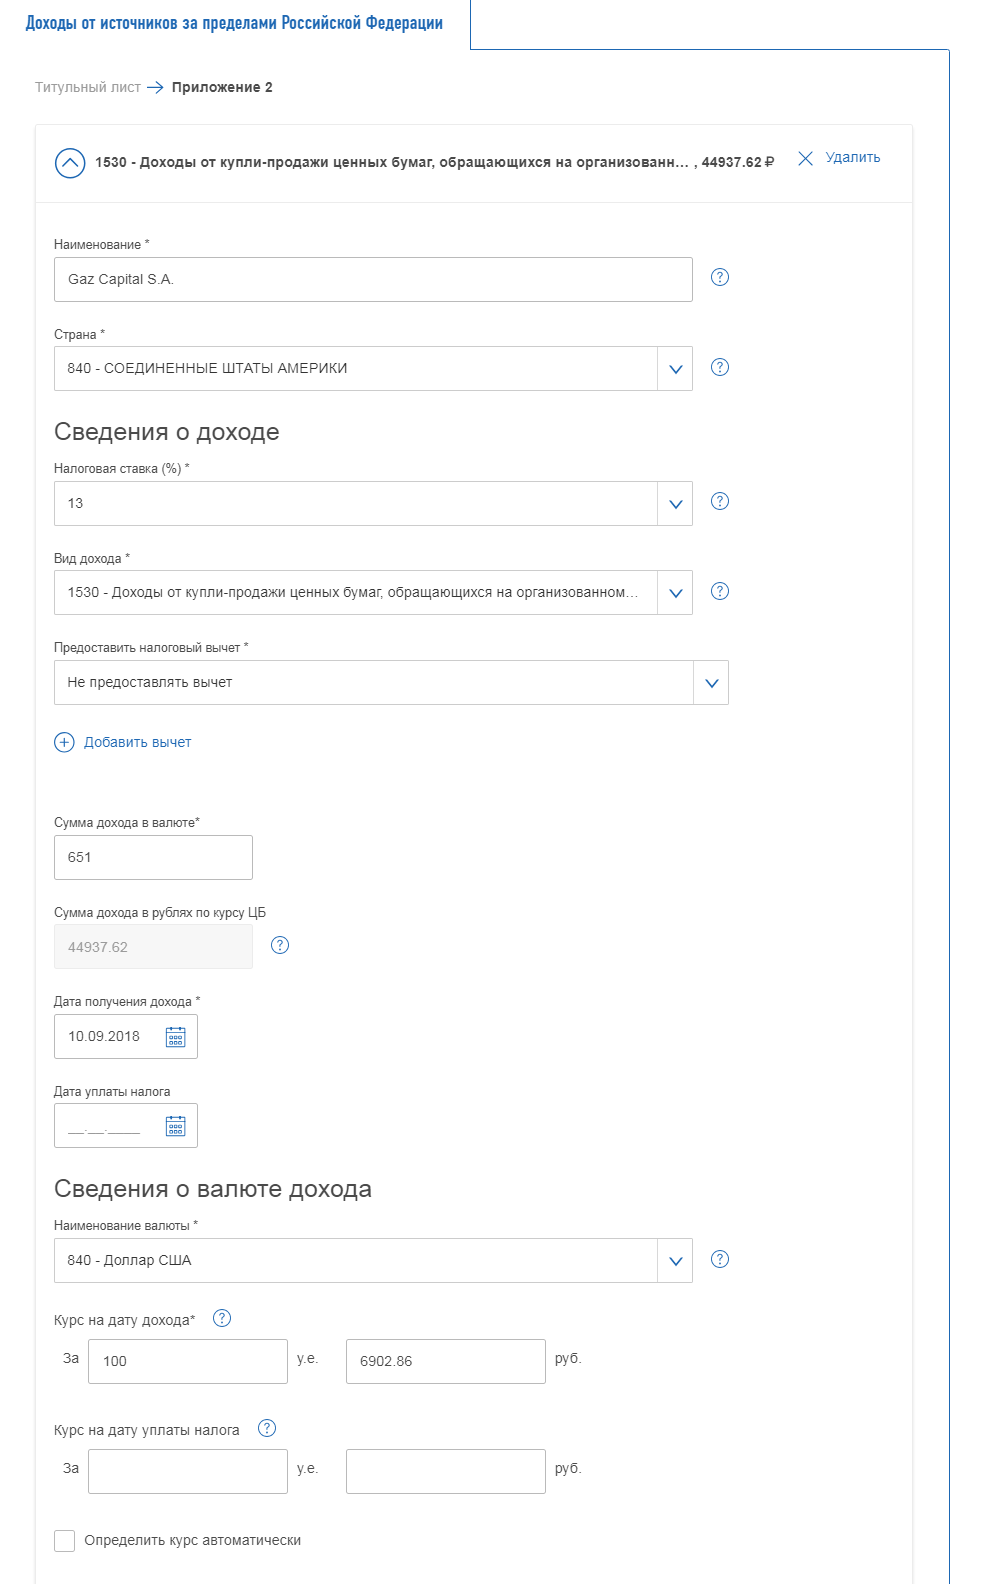Focus empty ruble field for tax payment rate
Viewport: 1000px width, 1584px height.
446,1471
